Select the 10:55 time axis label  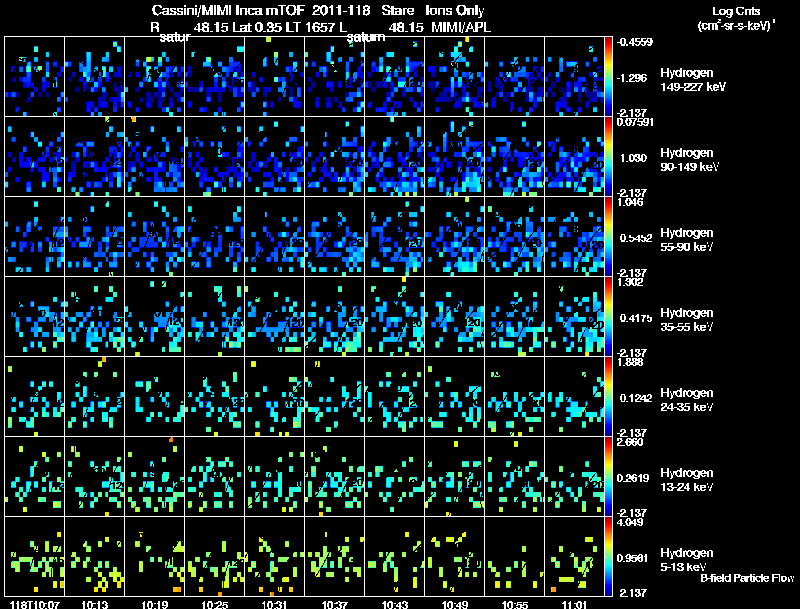click(515, 605)
